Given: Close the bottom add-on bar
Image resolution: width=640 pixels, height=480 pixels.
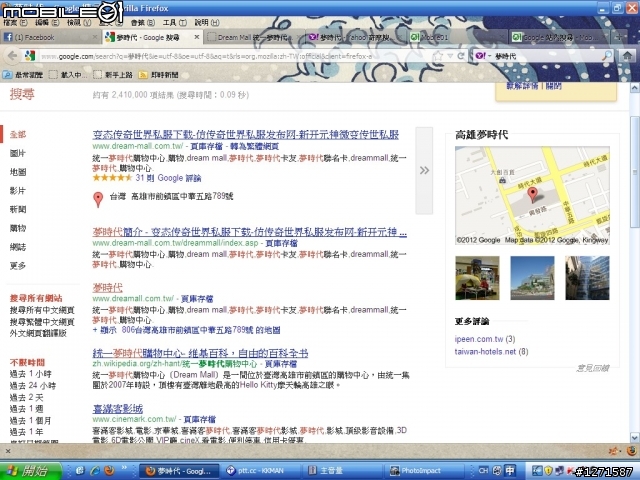Looking at the screenshot, I should 8,451.
